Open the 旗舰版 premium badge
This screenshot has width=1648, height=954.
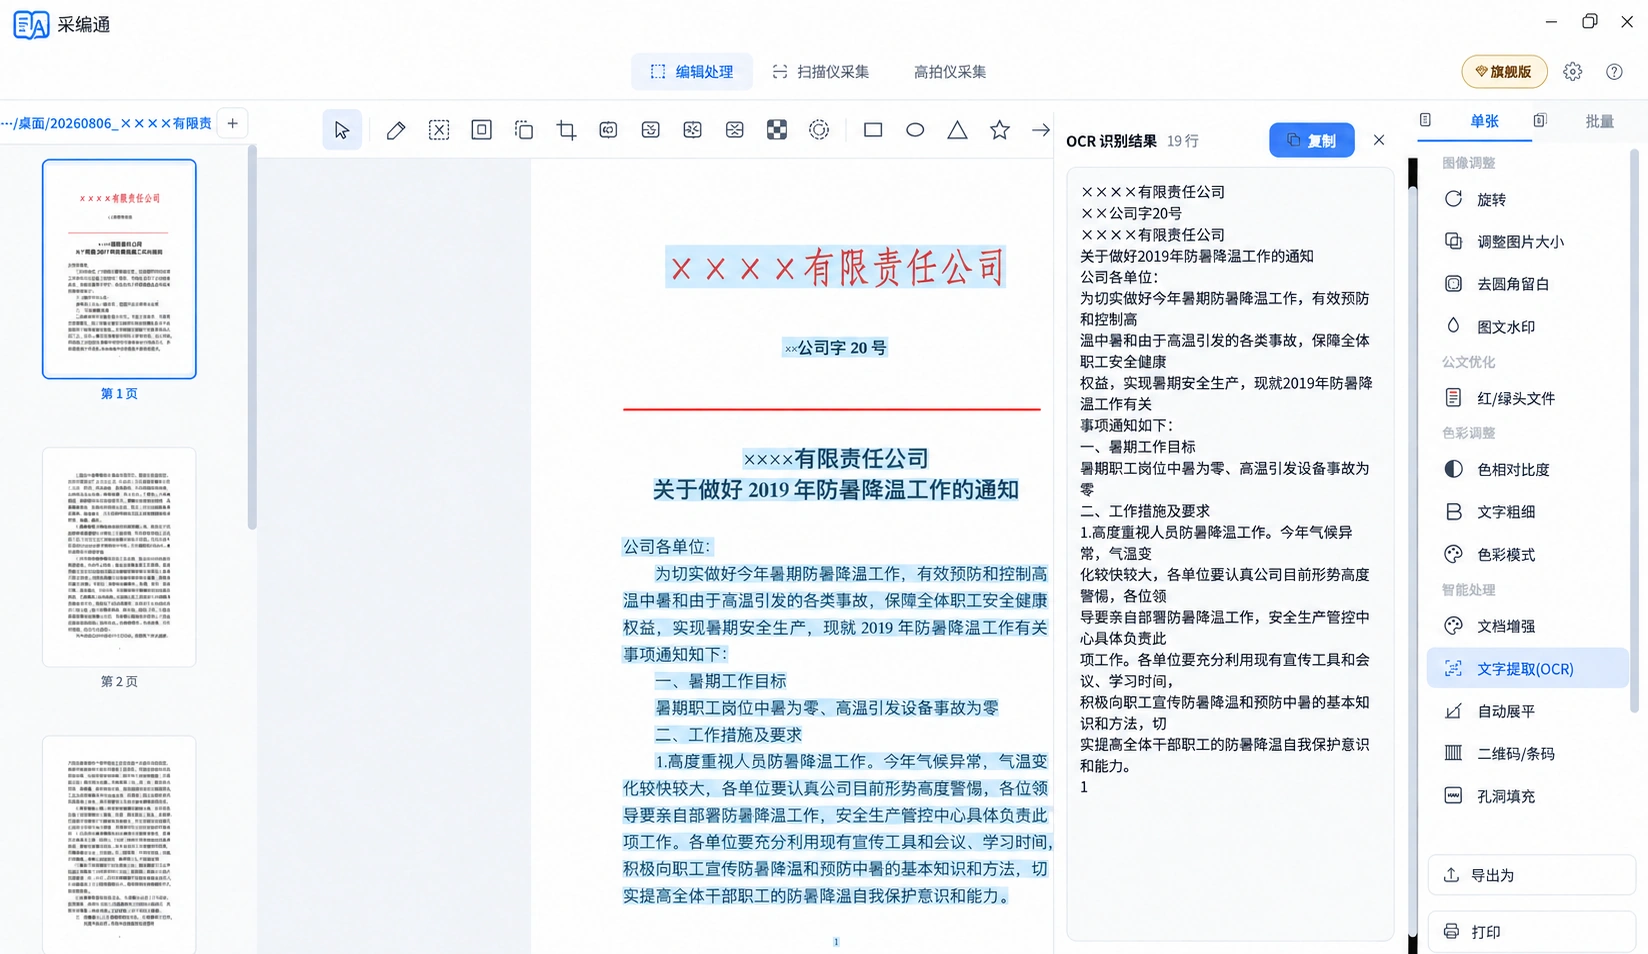1504,72
